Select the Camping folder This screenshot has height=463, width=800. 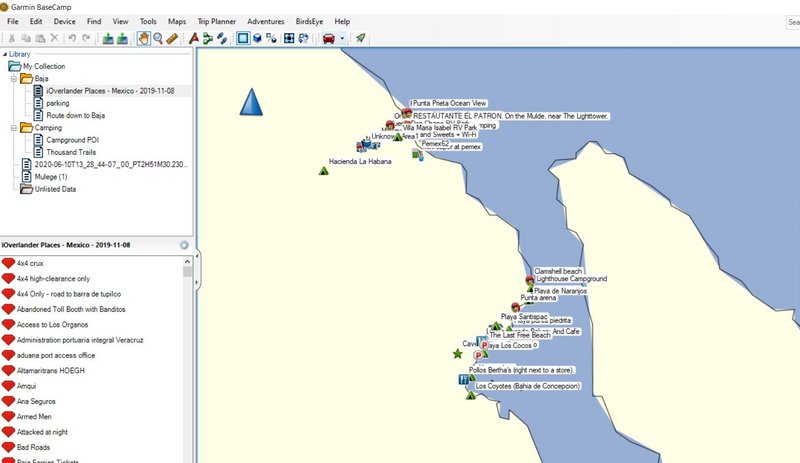click(48, 128)
